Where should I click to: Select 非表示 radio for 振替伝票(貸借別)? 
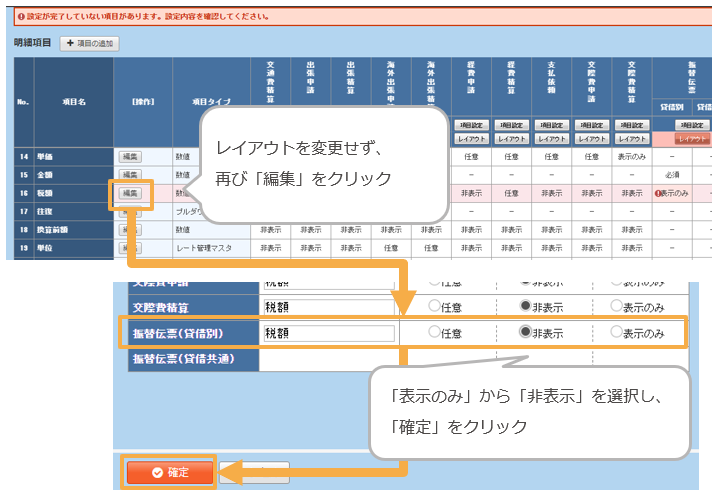coord(526,333)
